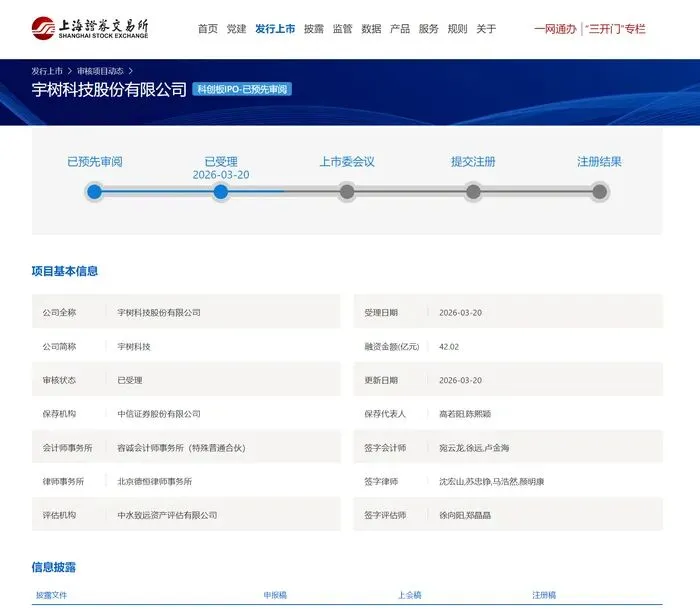
Task: Click the company full name 宇树科技股份有限公司 value
Action: [x=159, y=313]
